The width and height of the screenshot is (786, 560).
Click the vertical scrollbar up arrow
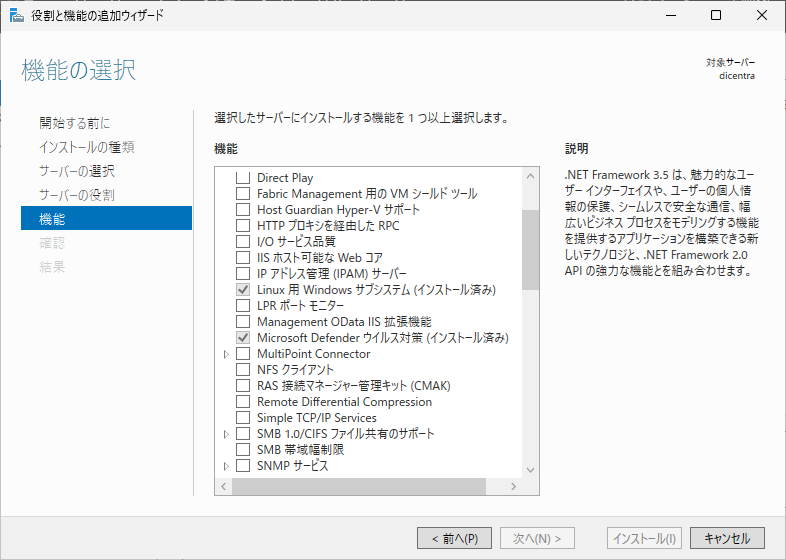point(530,176)
